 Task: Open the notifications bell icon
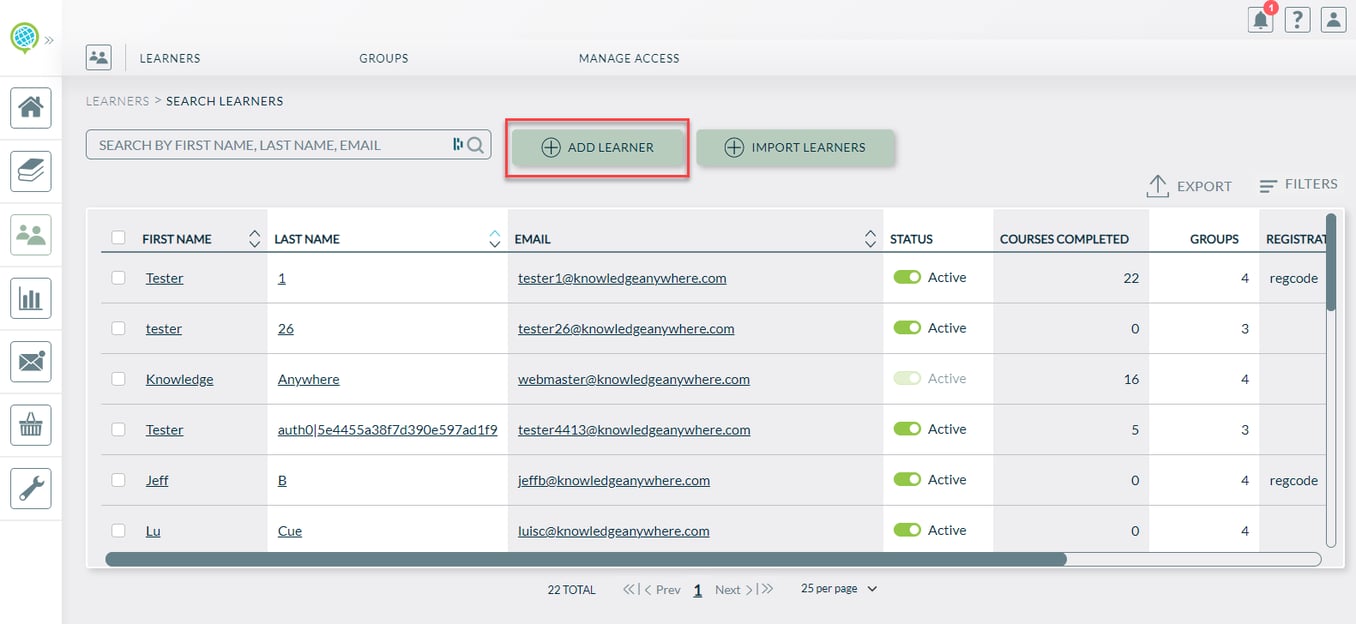pyautogui.click(x=1261, y=19)
